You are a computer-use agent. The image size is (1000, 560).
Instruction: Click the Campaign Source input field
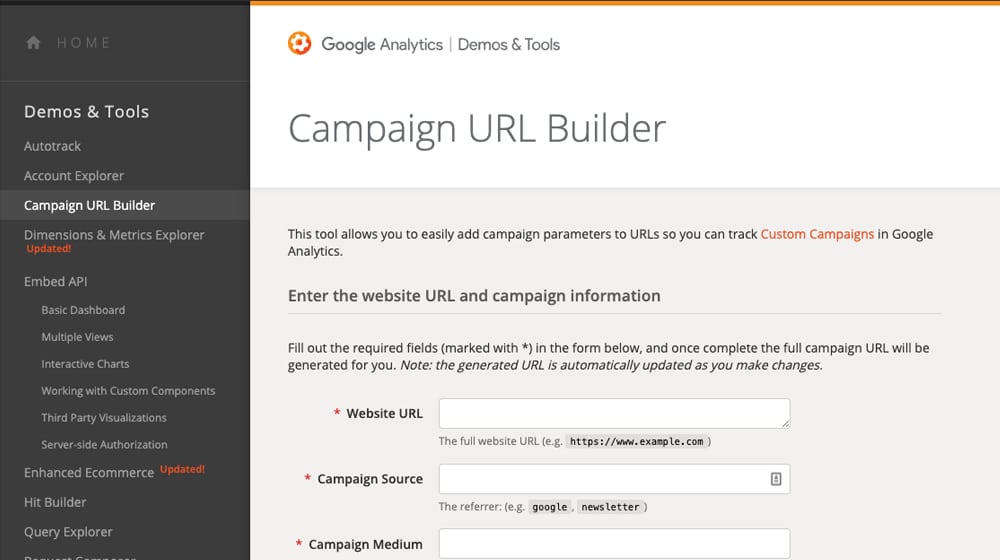614,479
